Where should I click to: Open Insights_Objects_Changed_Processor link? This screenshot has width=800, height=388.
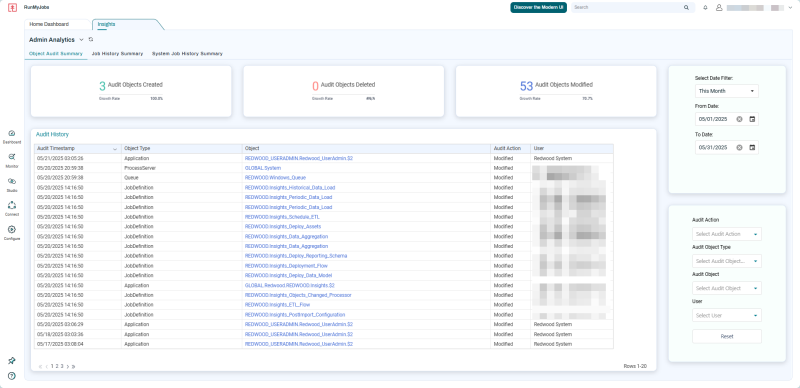[x=298, y=295]
